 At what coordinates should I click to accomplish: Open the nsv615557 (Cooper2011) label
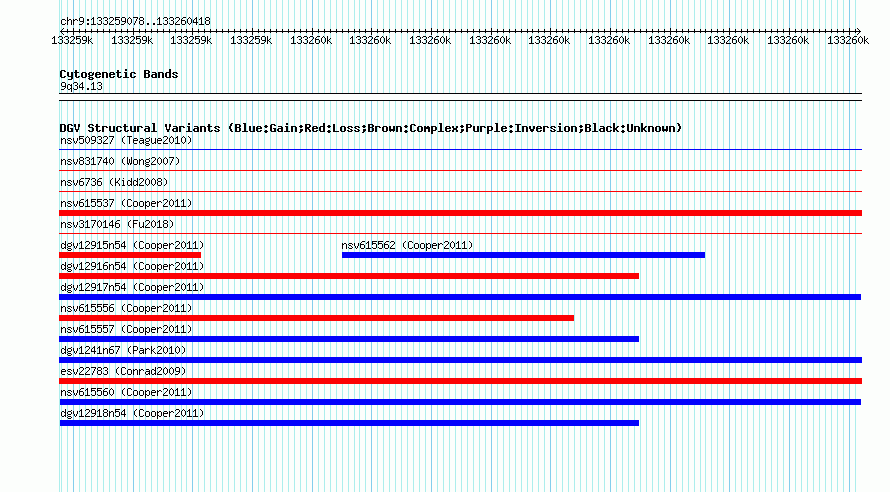[x=126, y=329]
